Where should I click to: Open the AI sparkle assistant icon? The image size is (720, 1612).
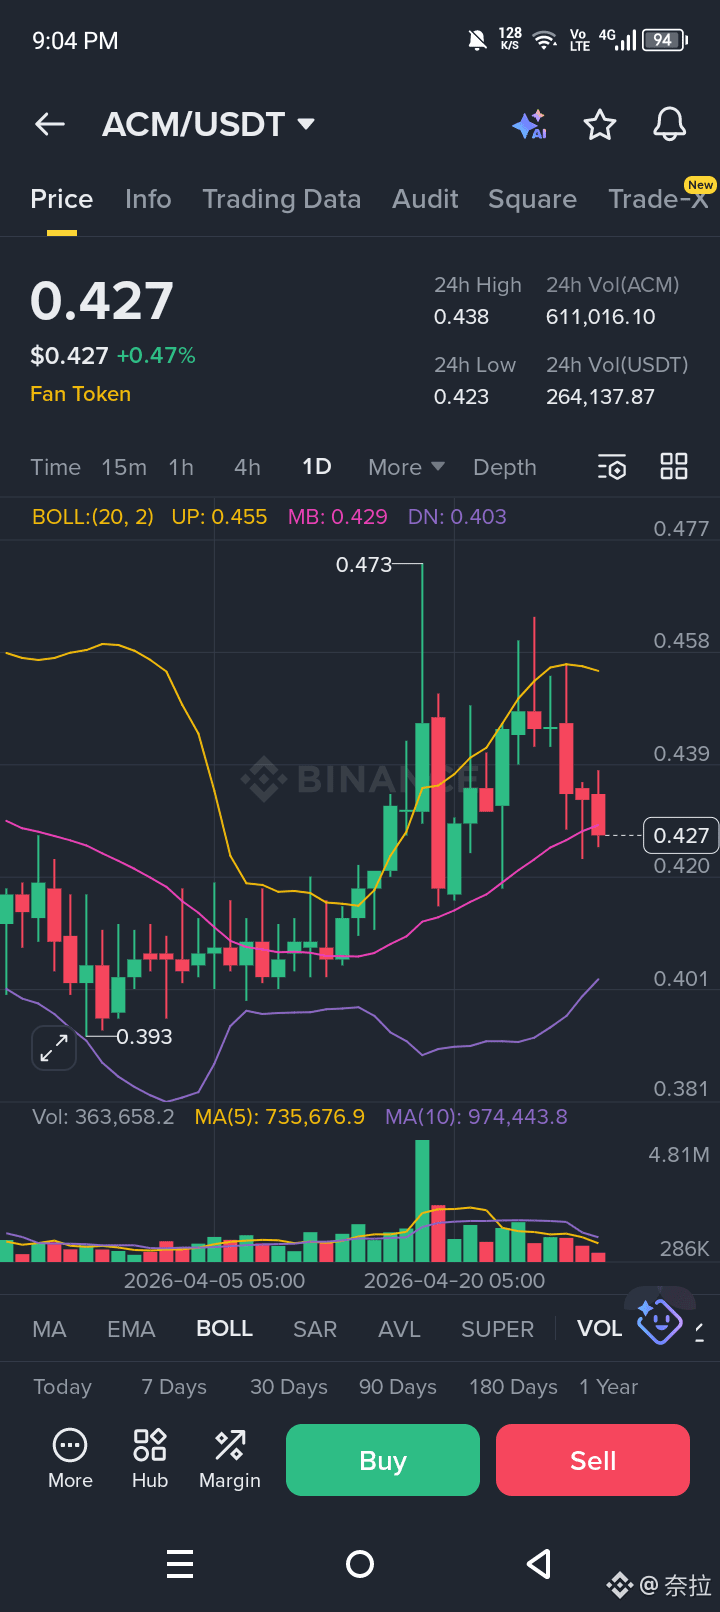tap(529, 125)
